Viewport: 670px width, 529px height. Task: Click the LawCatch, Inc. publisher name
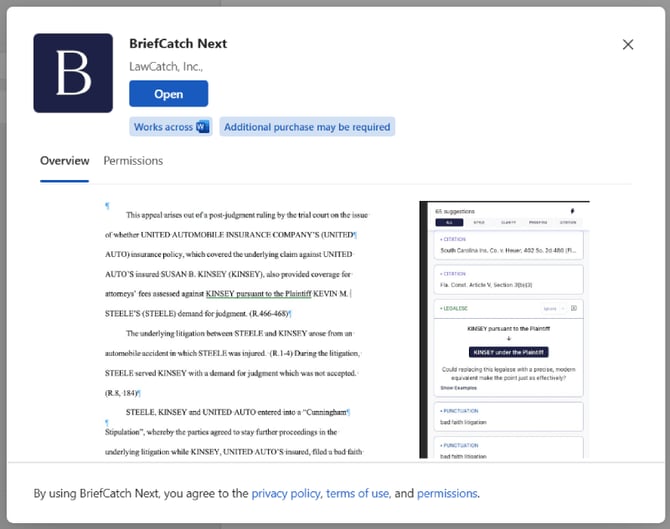(x=166, y=67)
